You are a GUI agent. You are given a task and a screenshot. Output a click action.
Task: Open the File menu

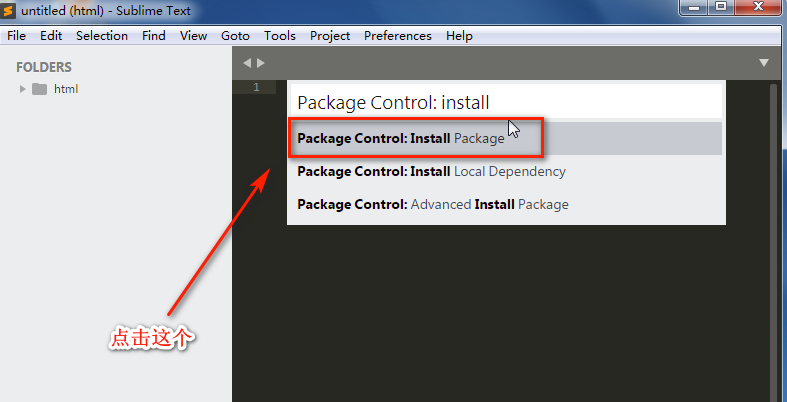point(16,36)
